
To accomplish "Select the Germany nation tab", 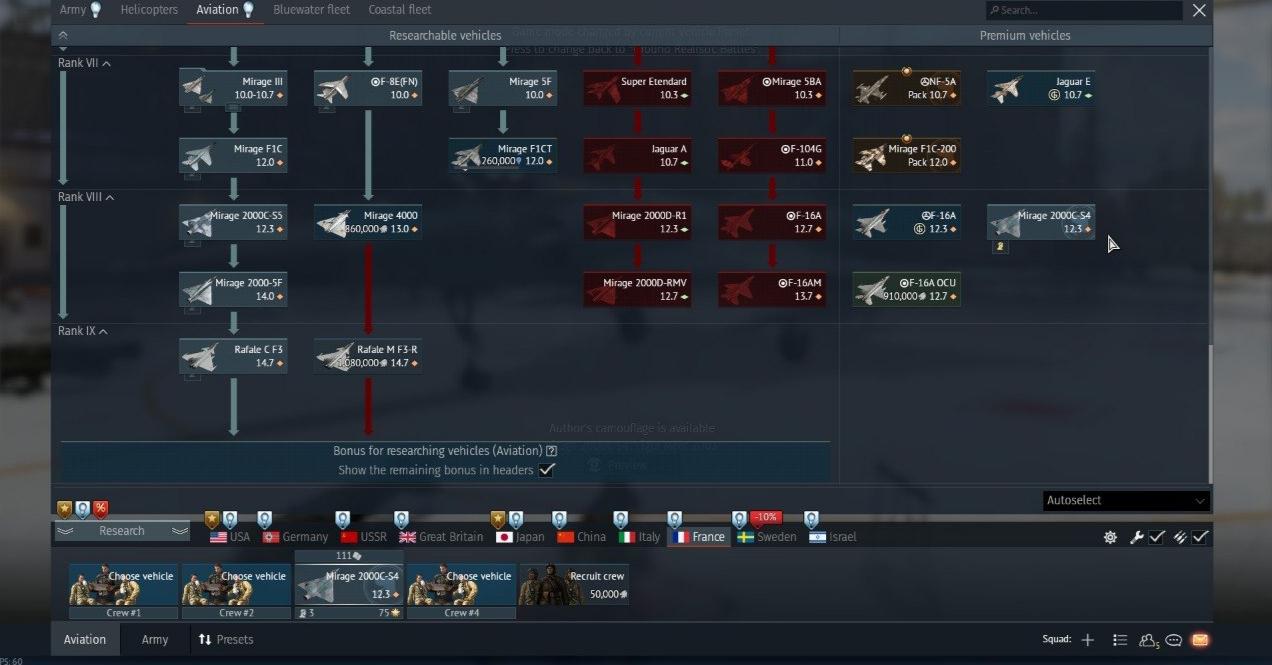I will coord(295,537).
